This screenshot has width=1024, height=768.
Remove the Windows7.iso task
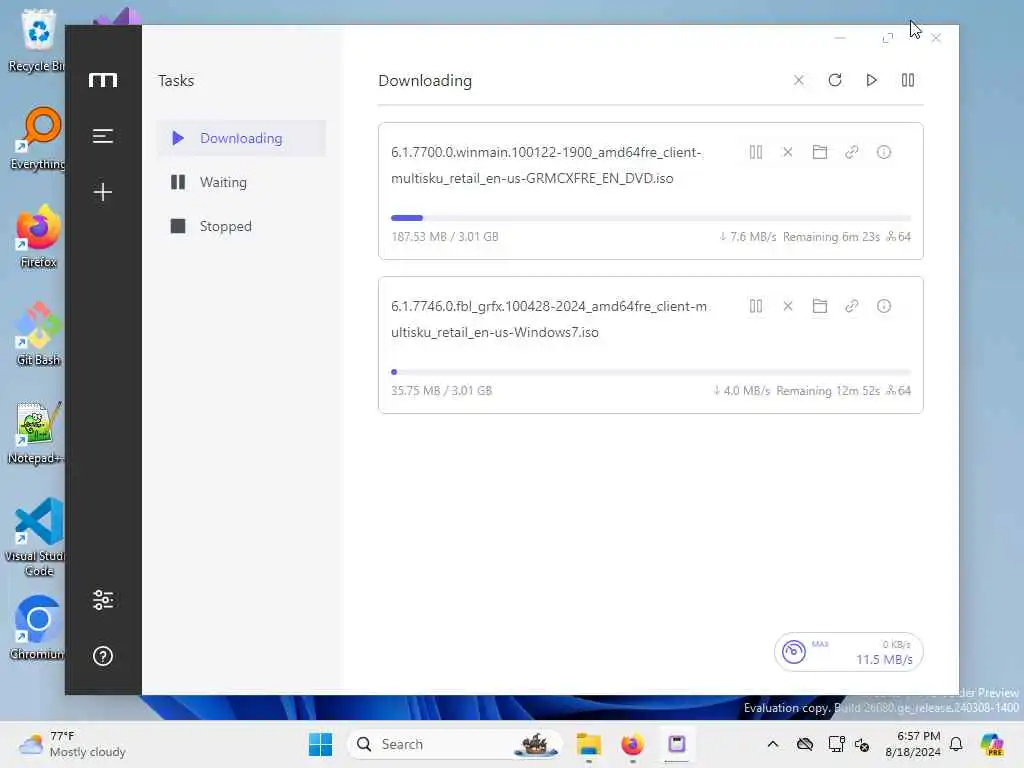[788, 306]
